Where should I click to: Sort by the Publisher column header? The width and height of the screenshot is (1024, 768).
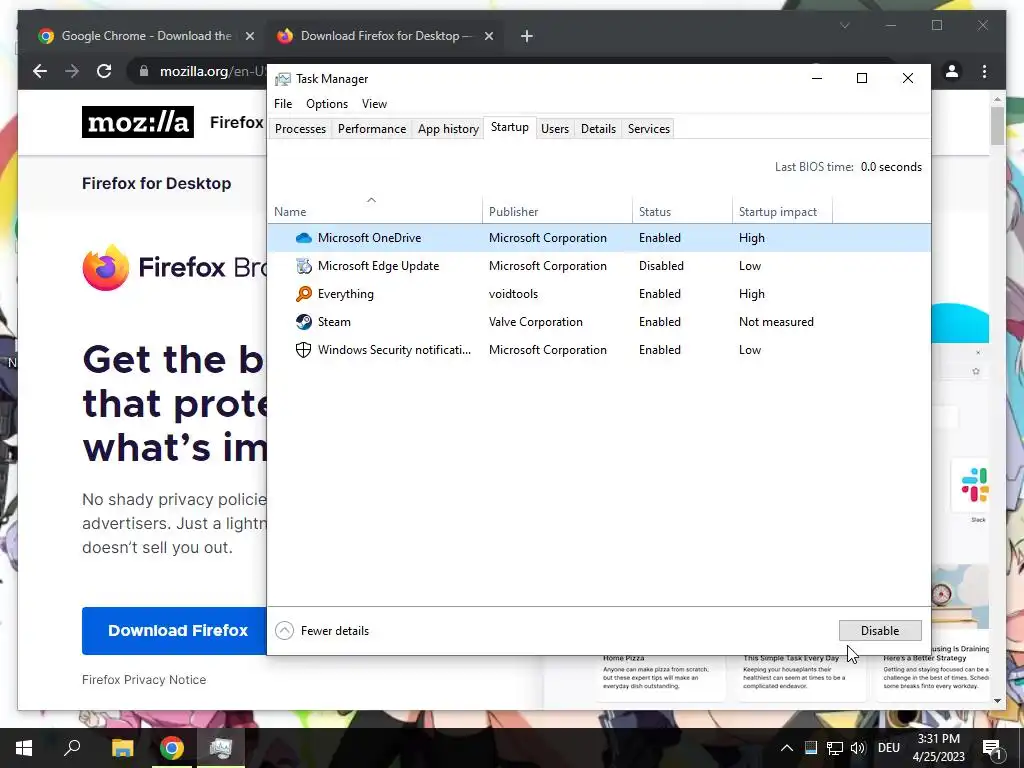pos(557,212)
